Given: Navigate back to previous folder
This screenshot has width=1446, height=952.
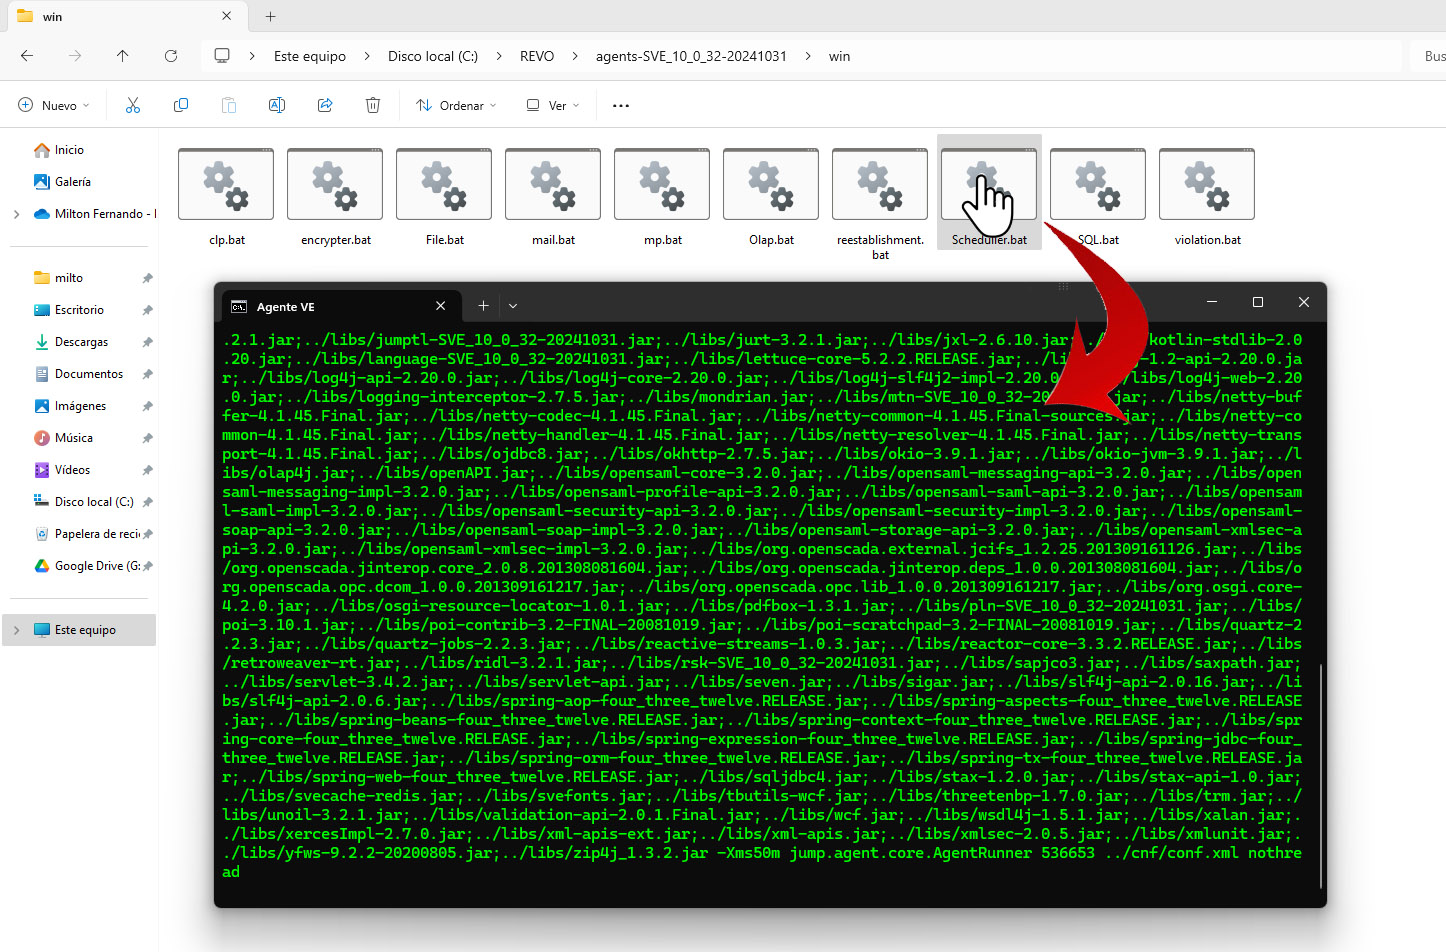Looking at the screenshot, I should coord(27,56).
